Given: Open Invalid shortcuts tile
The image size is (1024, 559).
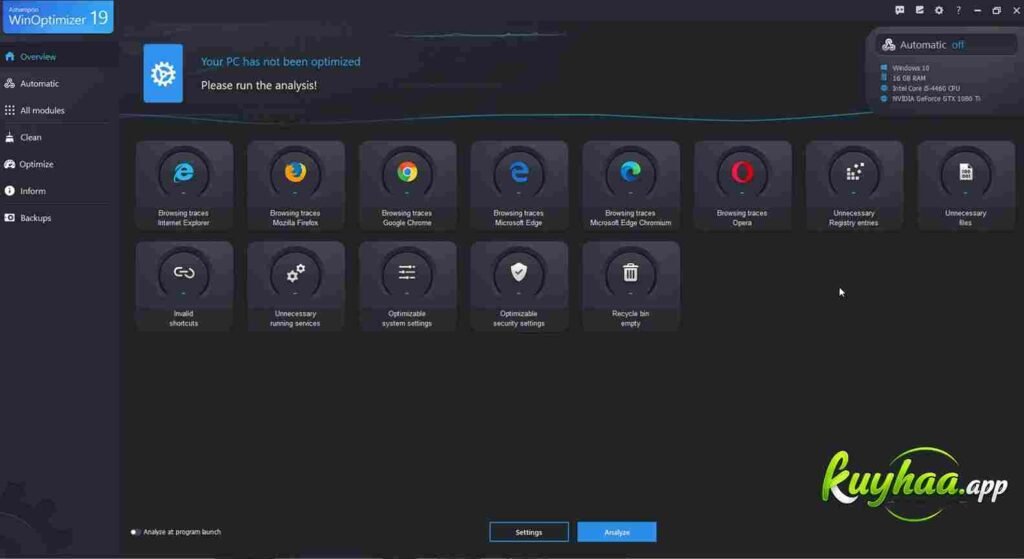Looking at the screenshot, I should pyautogui.click(x=184, y=286).
